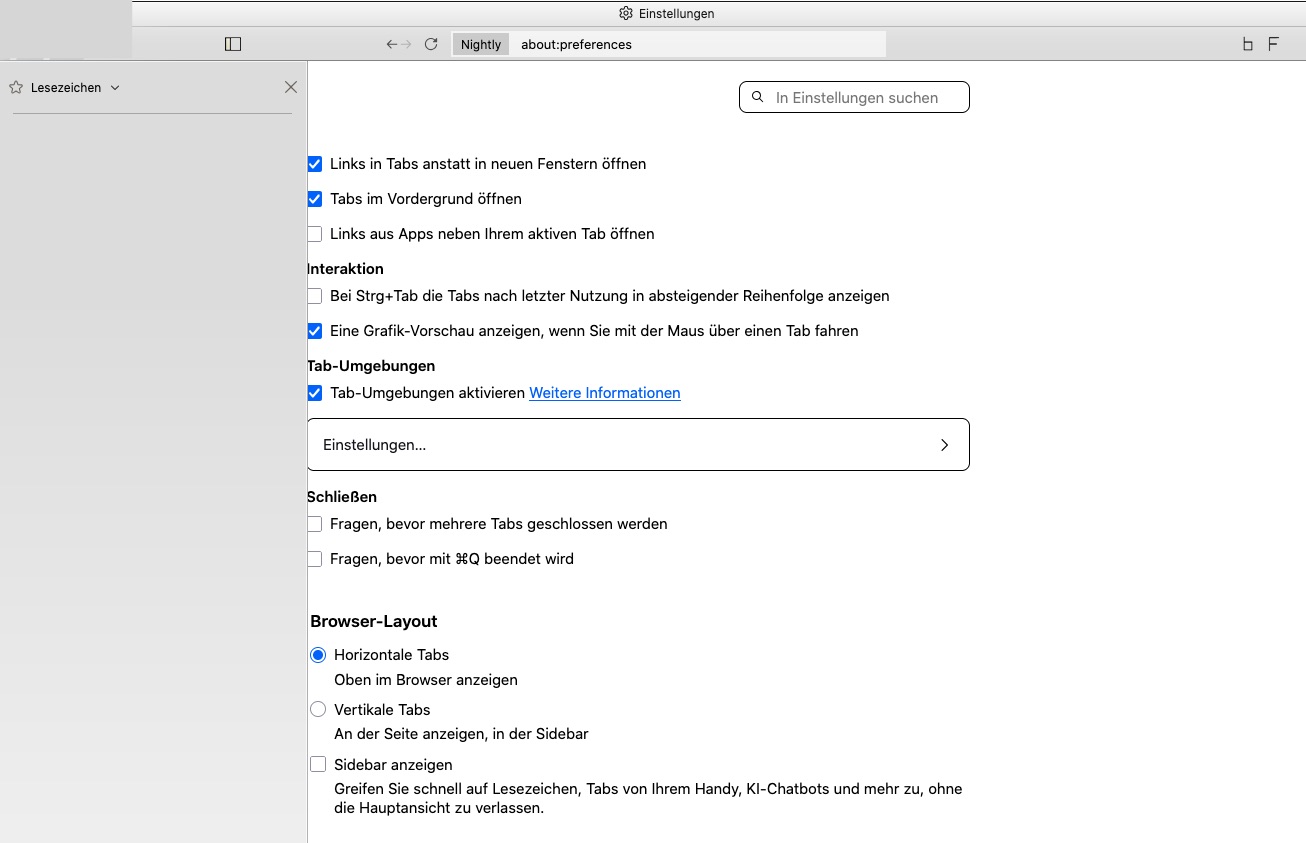Close the Lesezeichen sidebar panel
The image size is (1306, 843).
pos(291,87)
